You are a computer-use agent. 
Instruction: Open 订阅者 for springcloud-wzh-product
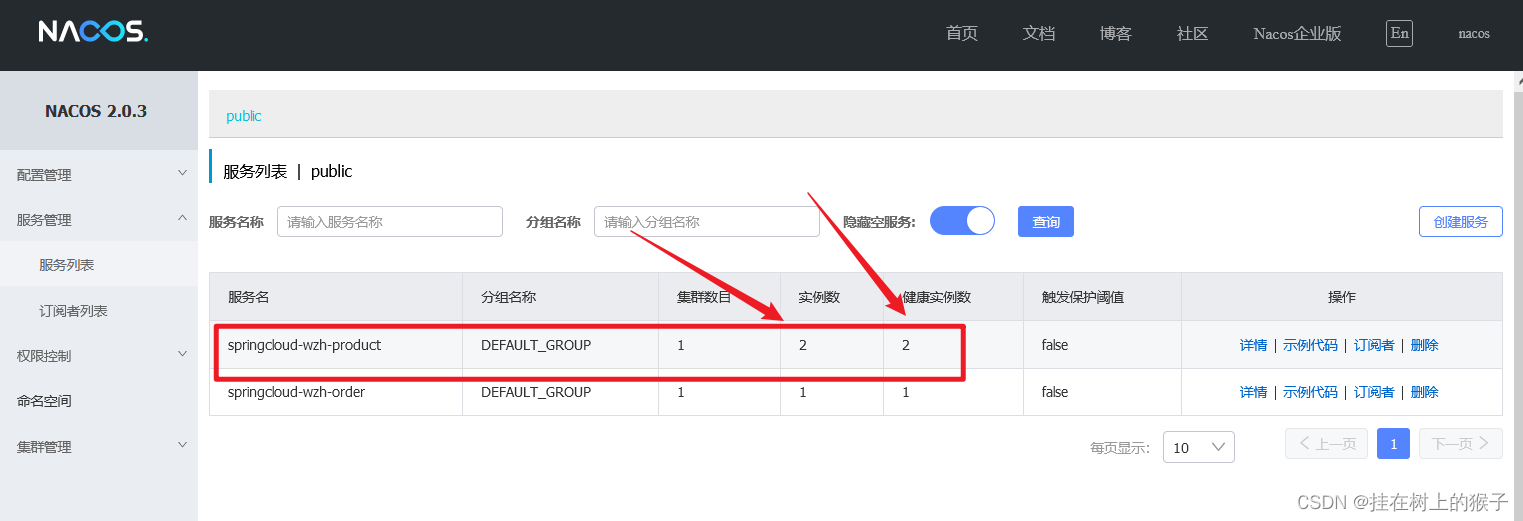1374,345
